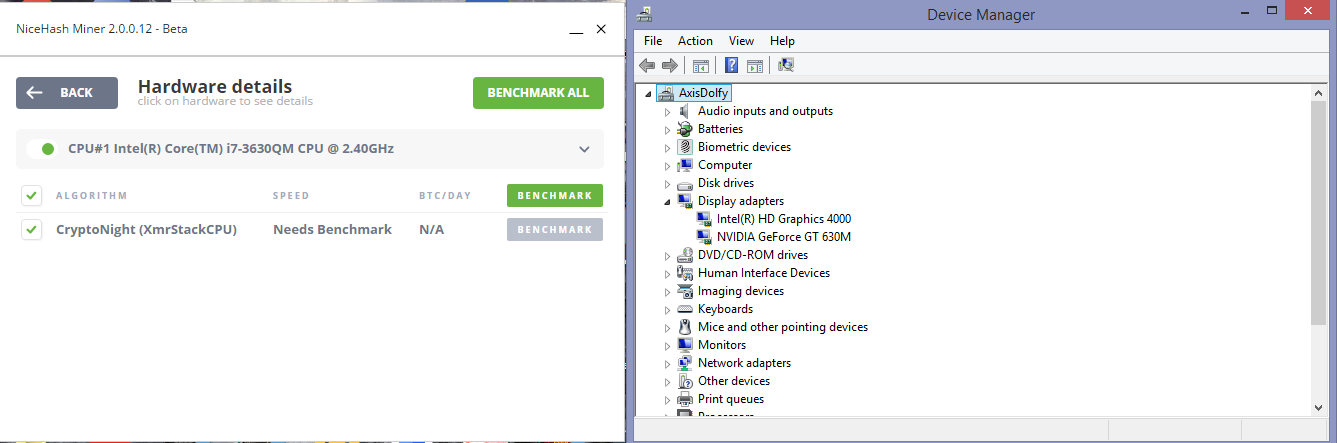The height and width of the screenshot is (443, 1337).
Task: Click the CPU#1 Intel Core i7-3630QM label
Action: (231, 149)
